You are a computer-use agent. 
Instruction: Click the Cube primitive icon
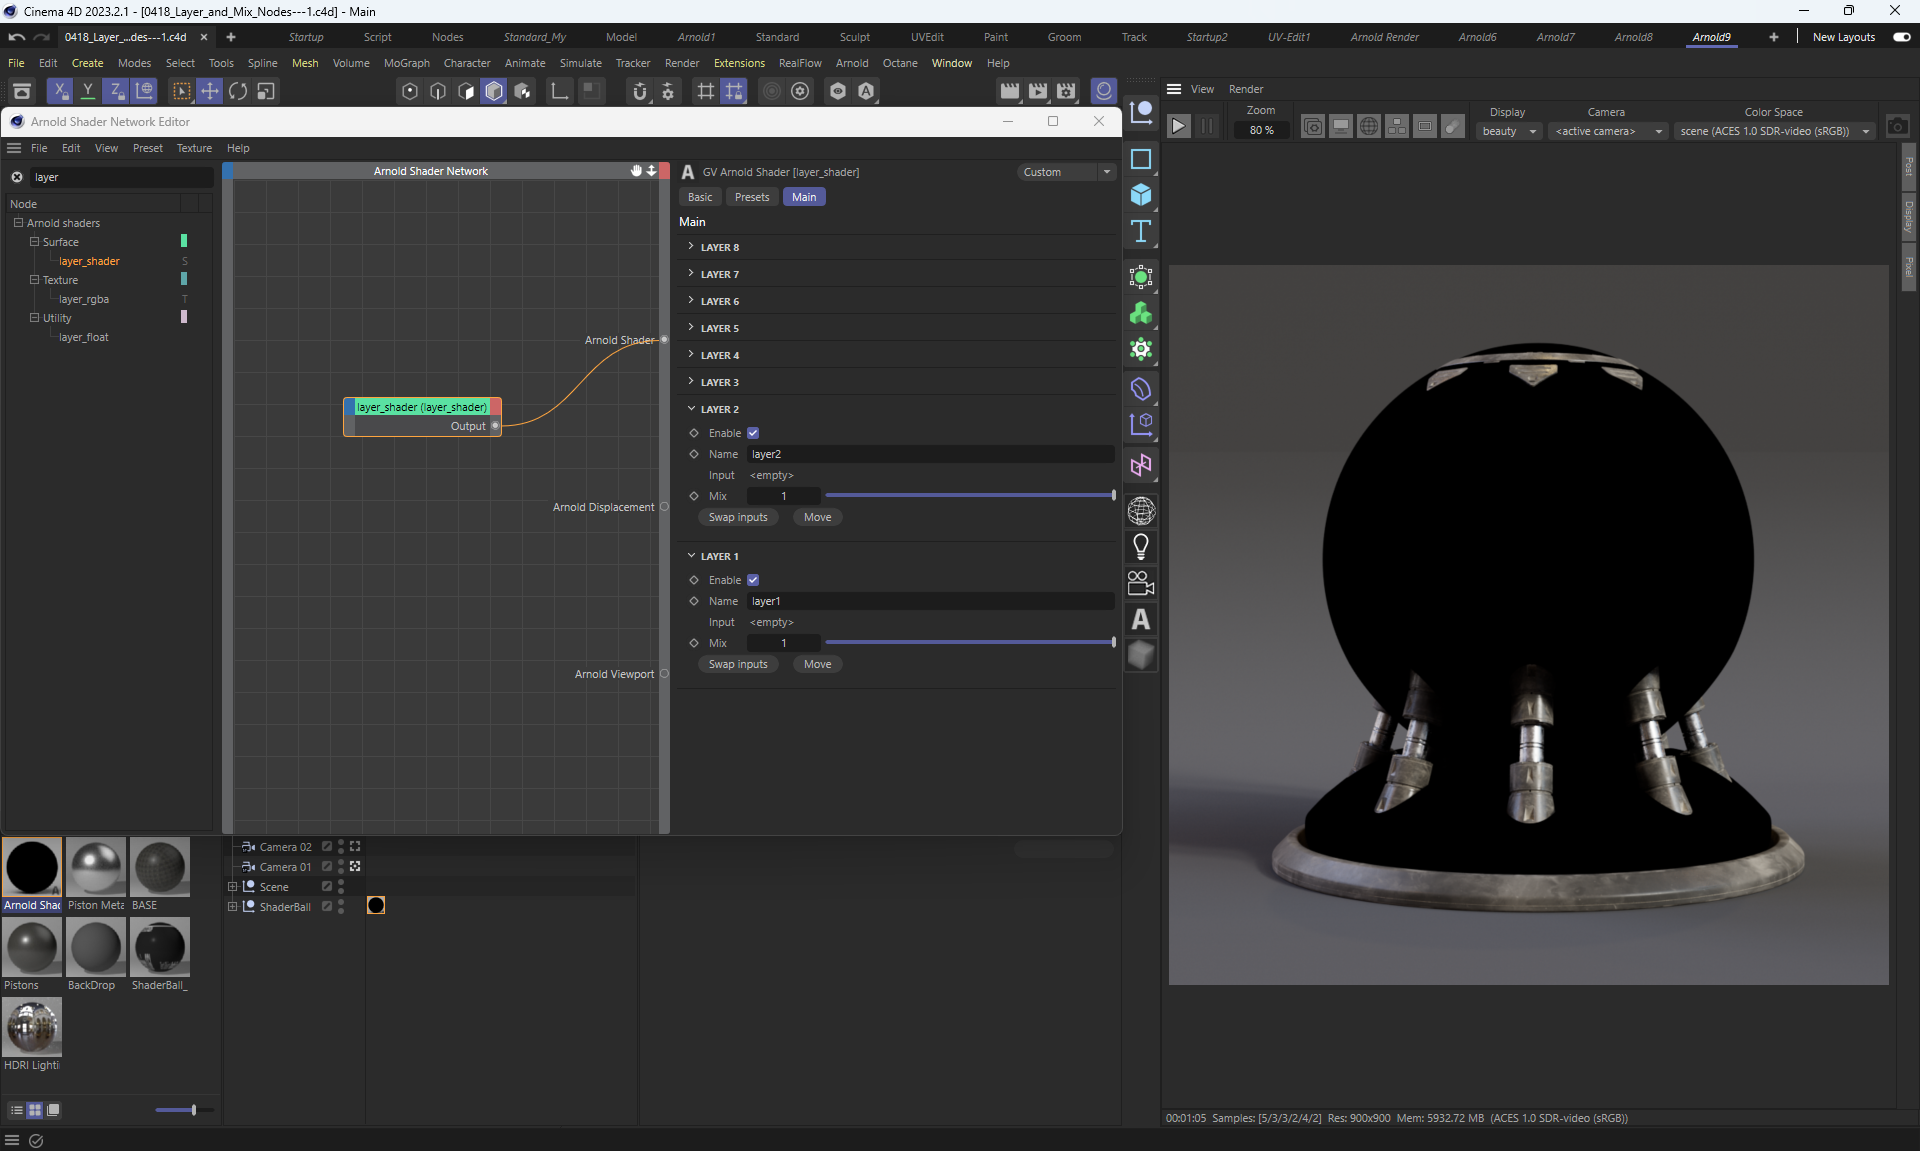coord(1140,195)
